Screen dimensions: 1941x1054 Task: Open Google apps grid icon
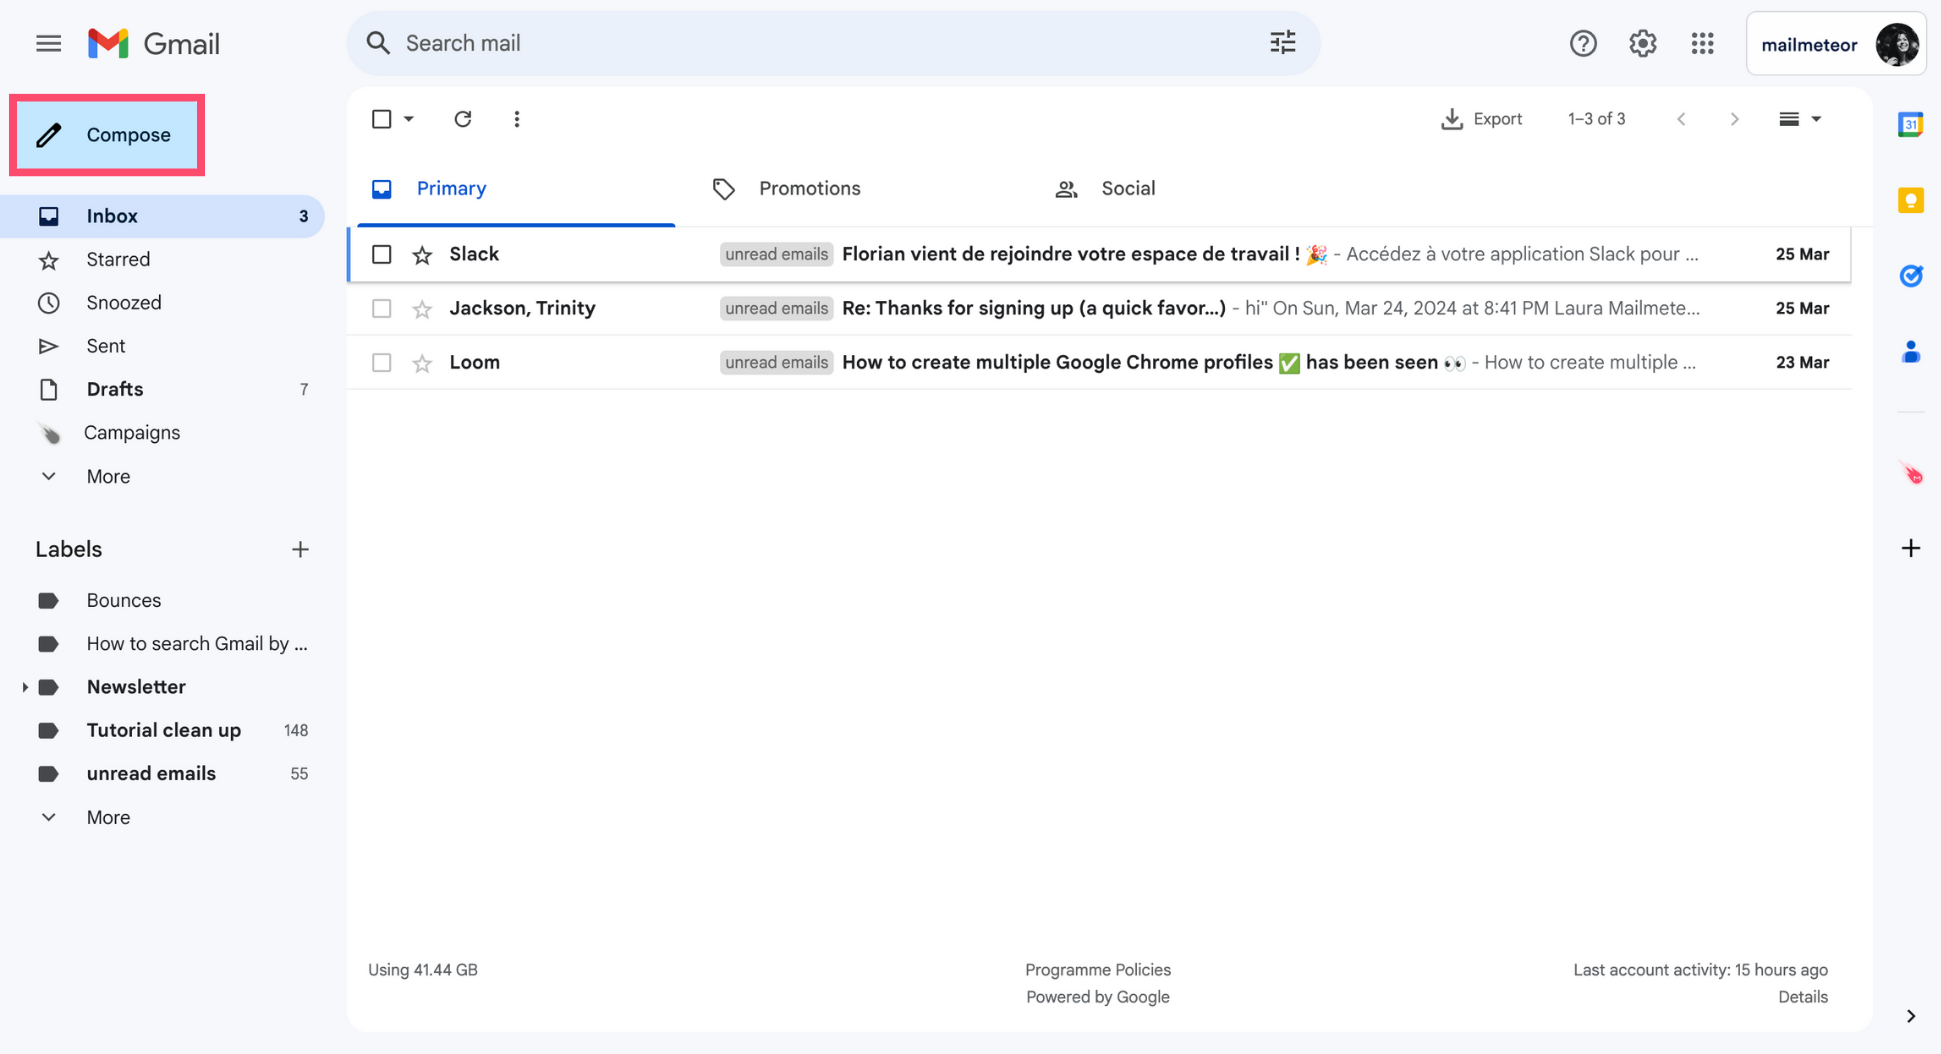pos(1702,43)
